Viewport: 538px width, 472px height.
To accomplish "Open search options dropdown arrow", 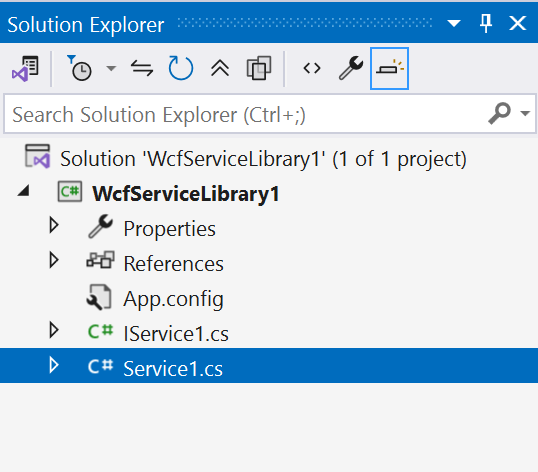I will pyautogui.click(x=525, y=113).
